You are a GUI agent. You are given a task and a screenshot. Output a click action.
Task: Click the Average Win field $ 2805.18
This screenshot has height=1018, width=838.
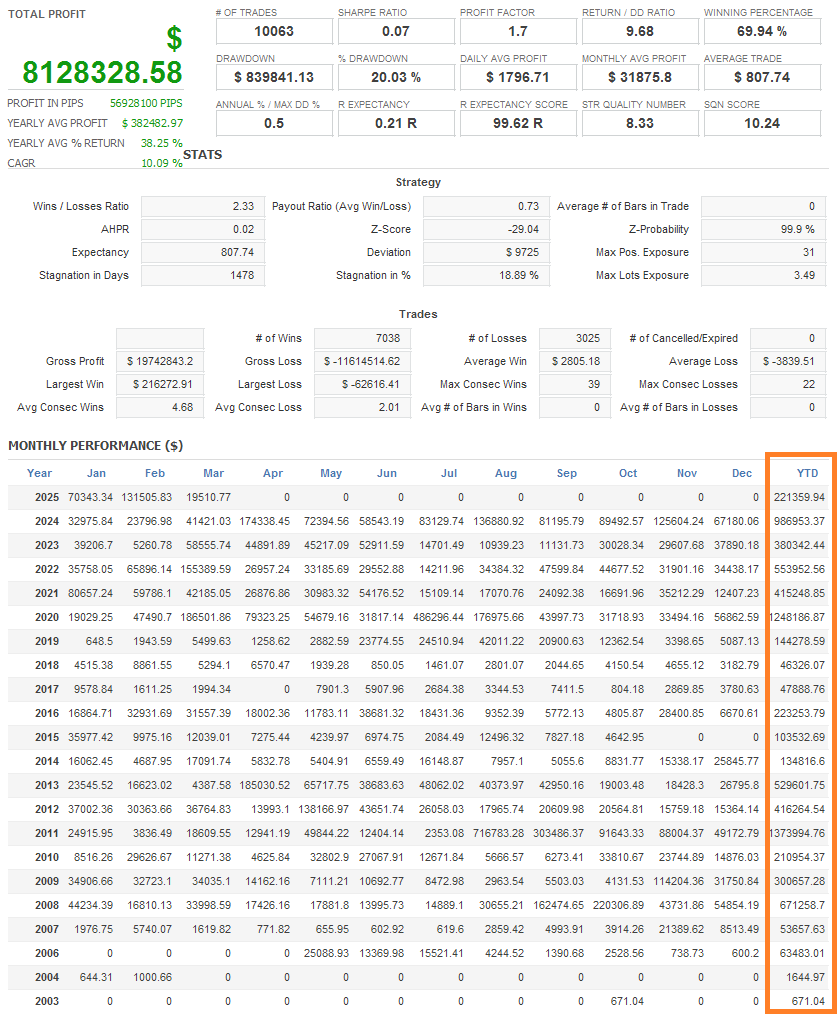[x=574, y=362]
